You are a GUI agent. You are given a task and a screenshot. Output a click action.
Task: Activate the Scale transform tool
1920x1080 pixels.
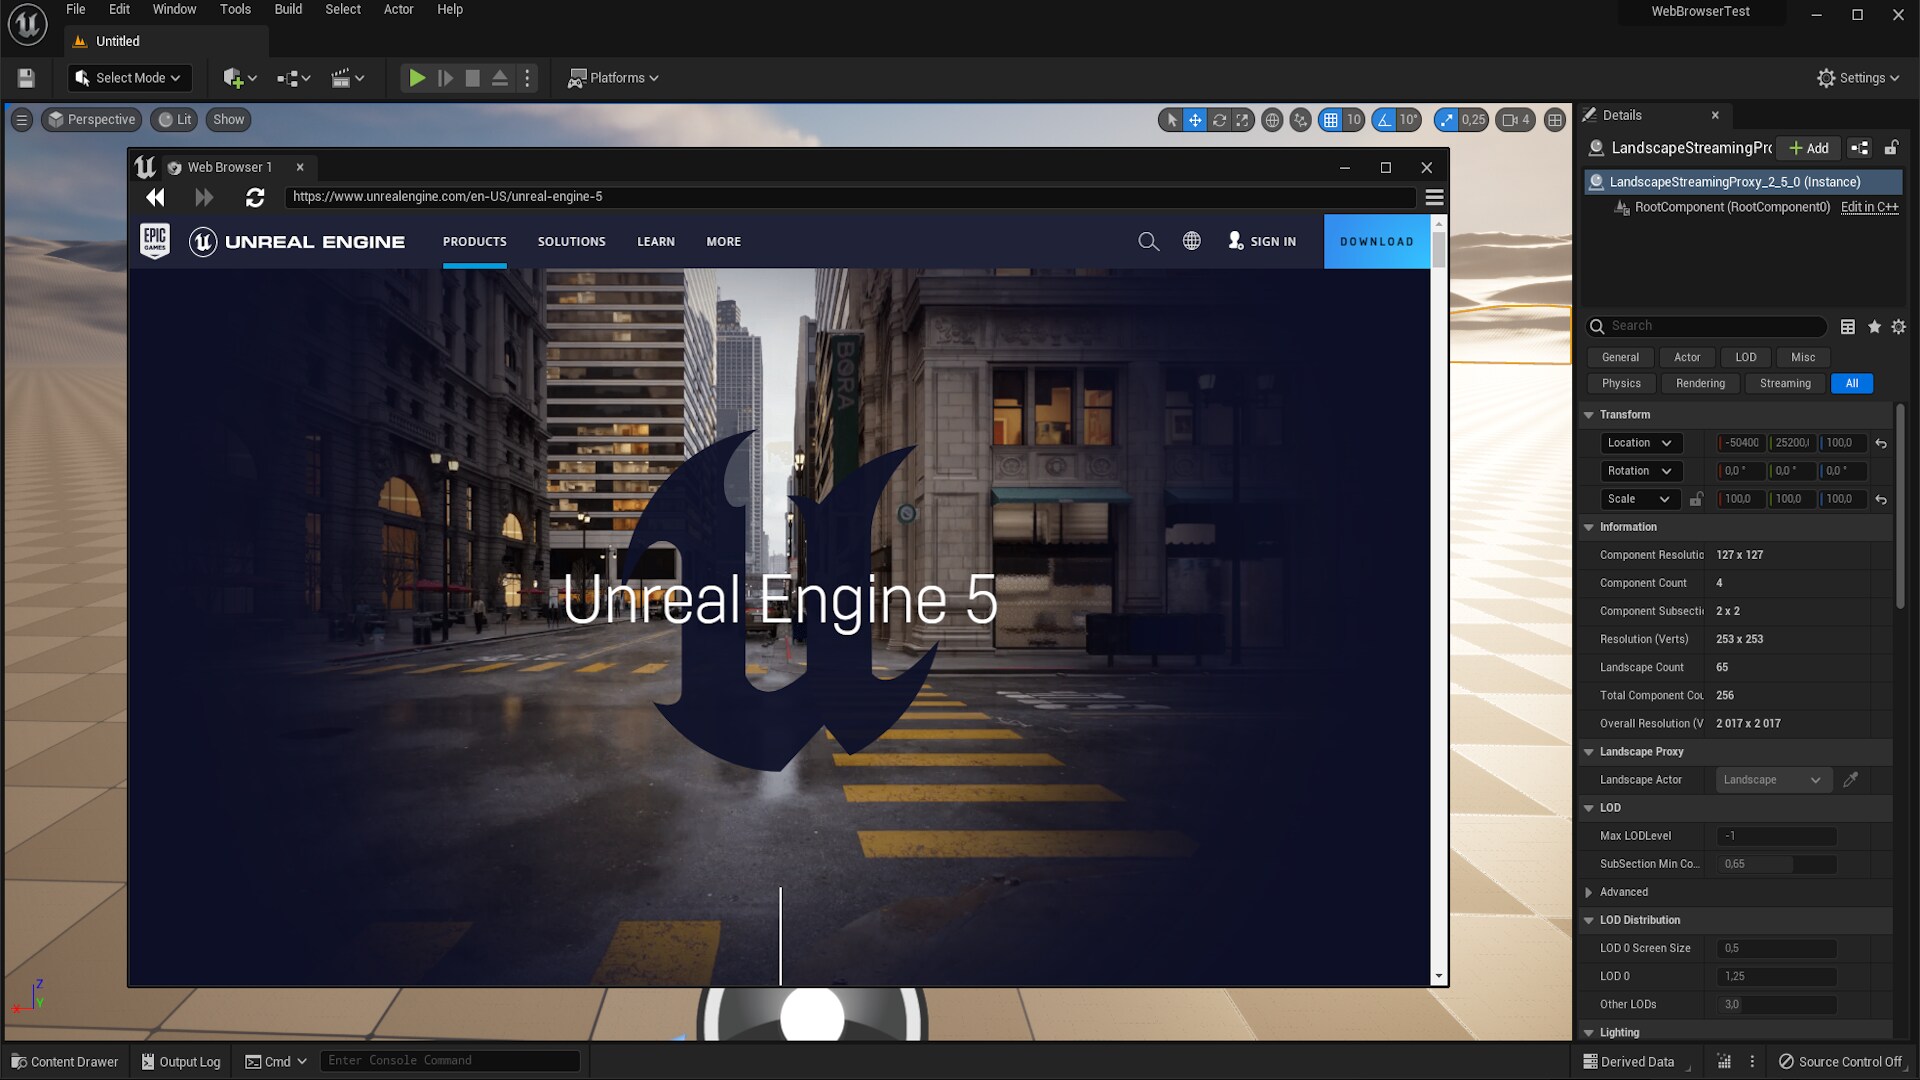tap(1242, 120)
